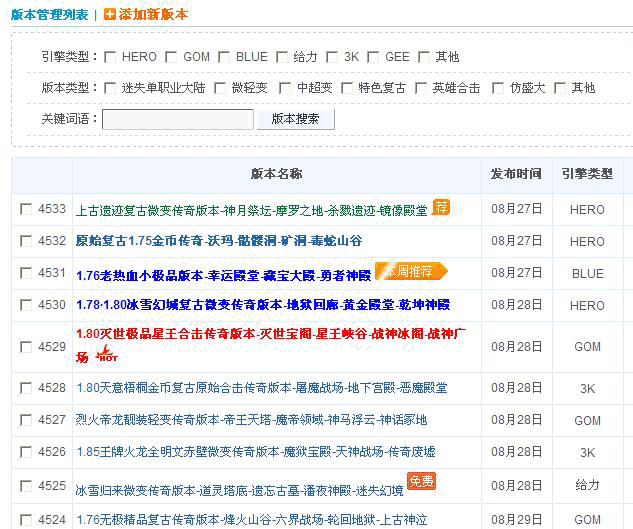Click HERO engine cell in row 4532
This screenshot has width=633, height=529.
587,241
